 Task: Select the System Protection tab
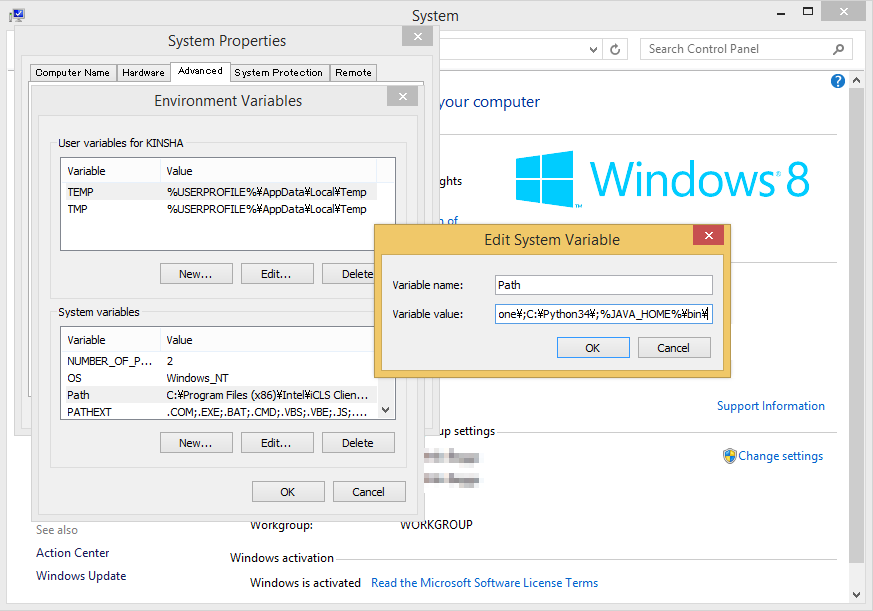coord(278,72)
